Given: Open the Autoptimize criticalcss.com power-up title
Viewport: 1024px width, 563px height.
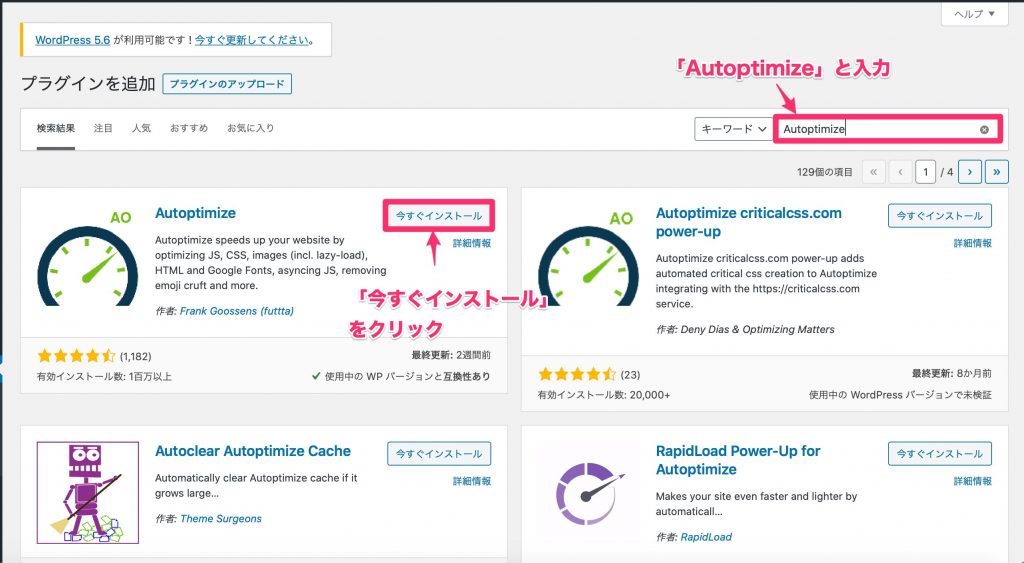Looking at the screenshot, I should tap(748, 222).
